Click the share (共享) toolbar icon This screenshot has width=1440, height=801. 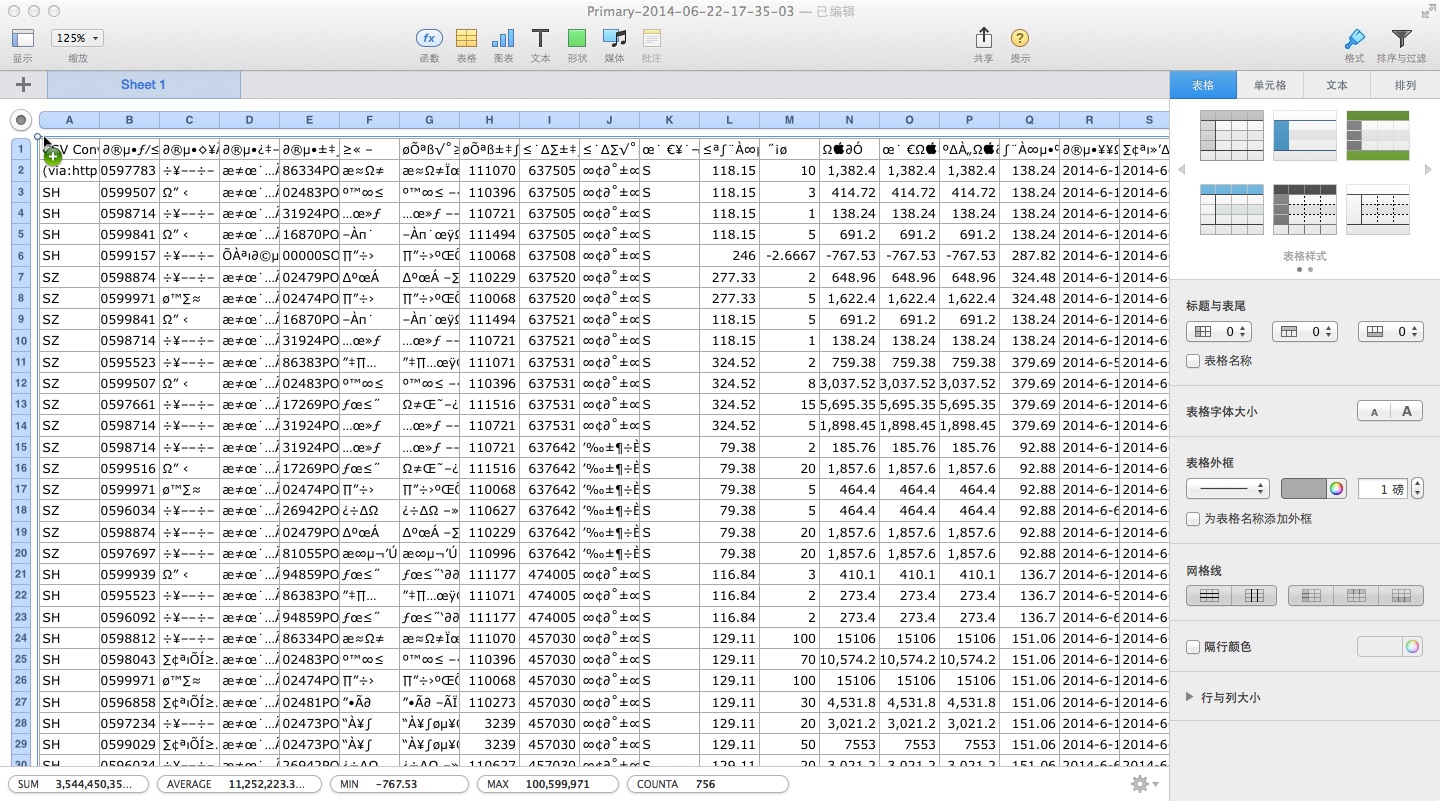click(x=983, y=39)
